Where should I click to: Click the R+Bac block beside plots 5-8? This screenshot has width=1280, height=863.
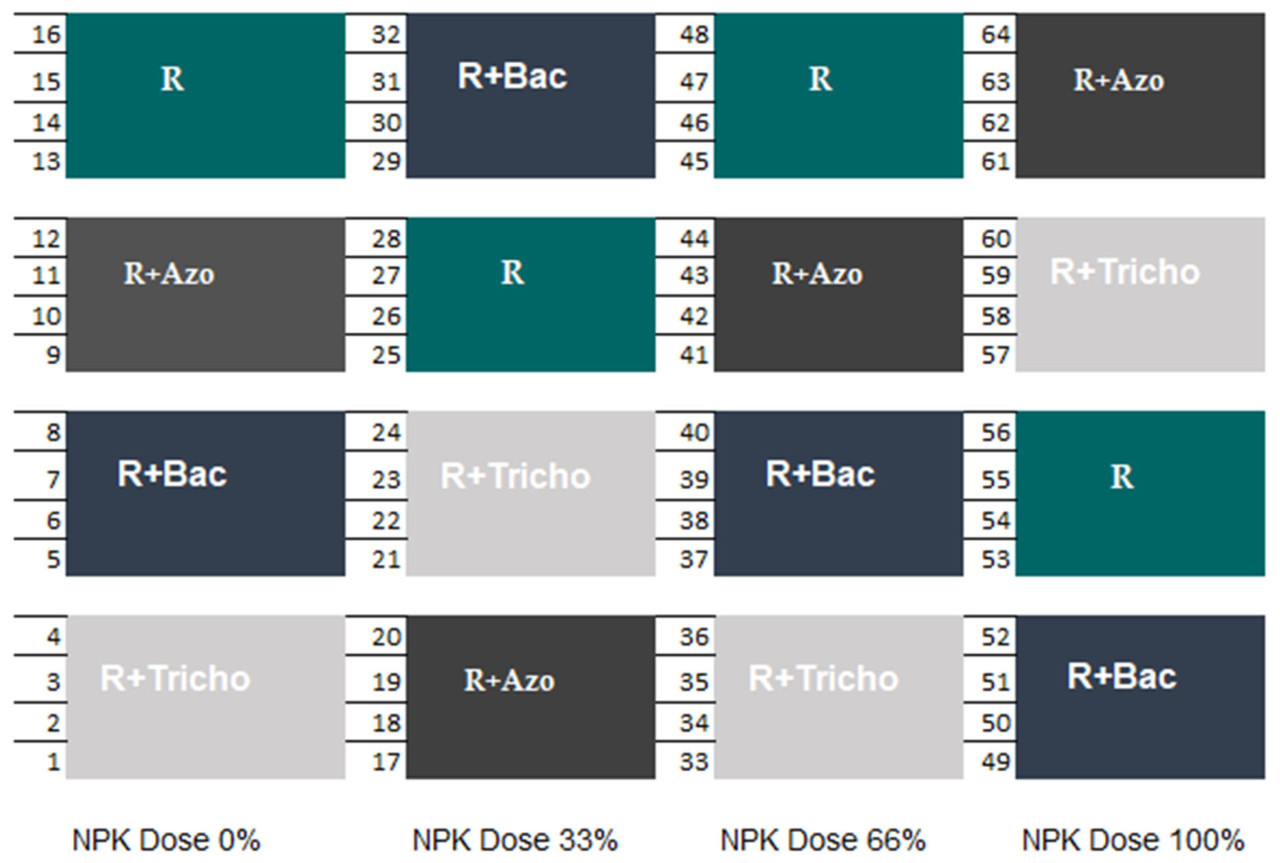[205, 492]
